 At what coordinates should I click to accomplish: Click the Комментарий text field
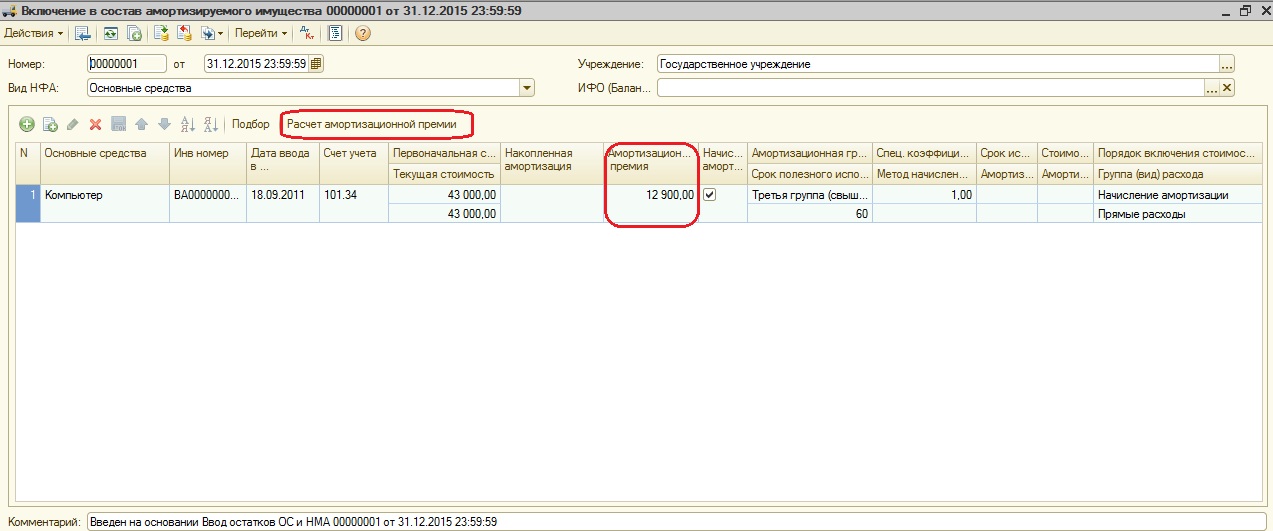[670, 521]
